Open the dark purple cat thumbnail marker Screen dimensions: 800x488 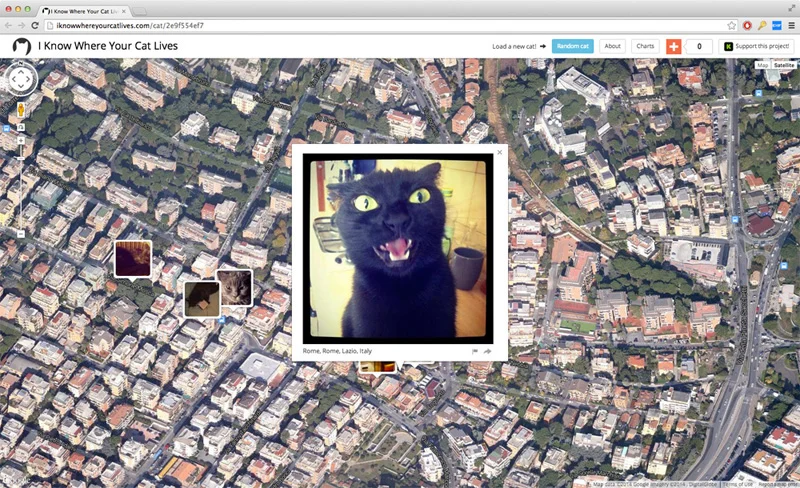pyautogui.click(x=133, y=259)
